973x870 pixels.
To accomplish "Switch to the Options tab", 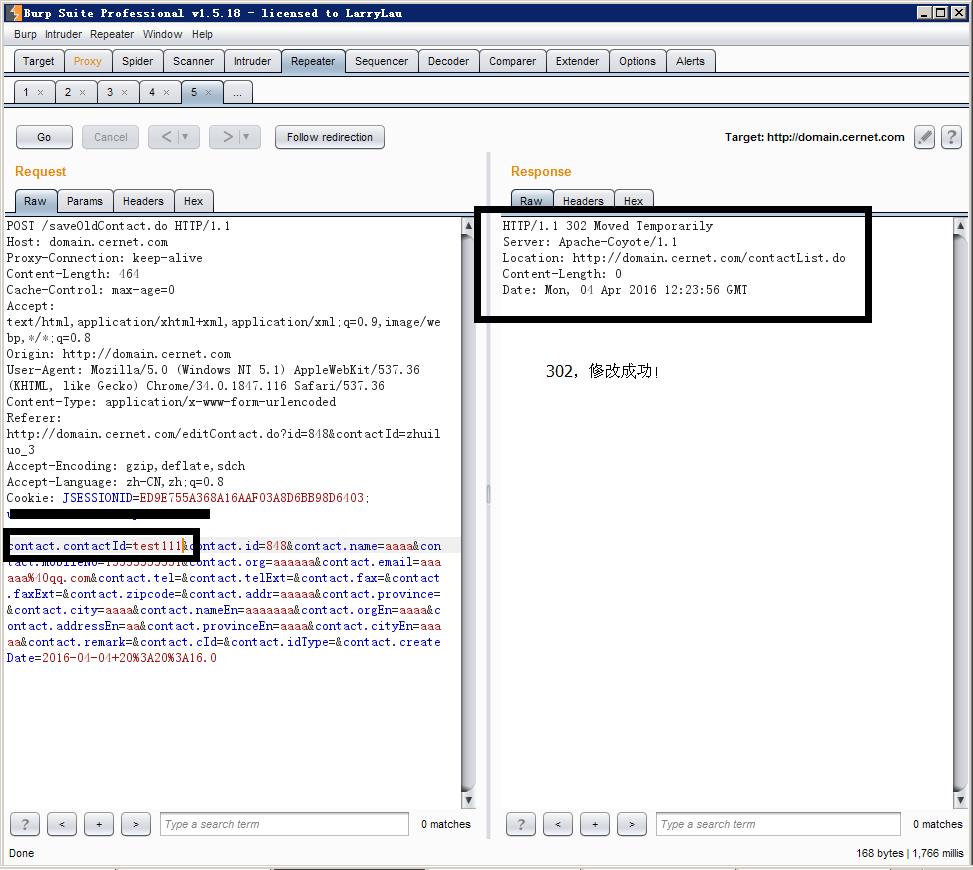I will pos(637,61).
